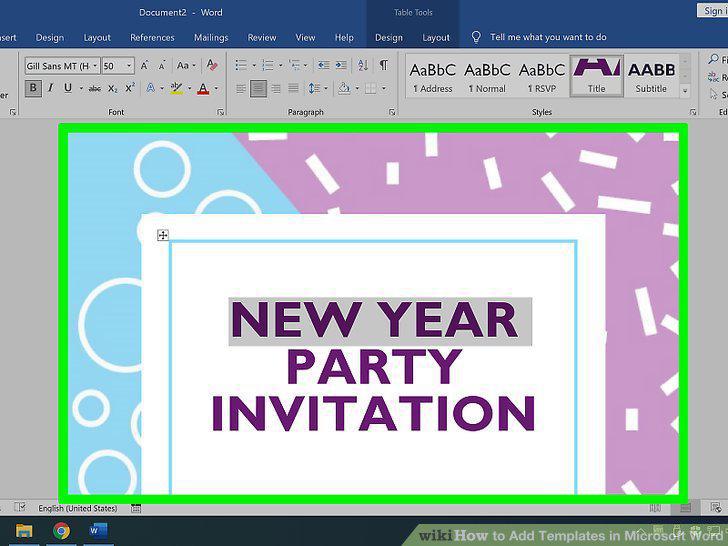Screen dimensions: 728x546
Task: Switch to Word on the taskbar
Action: pyautogui.click(x=98, y=530)
